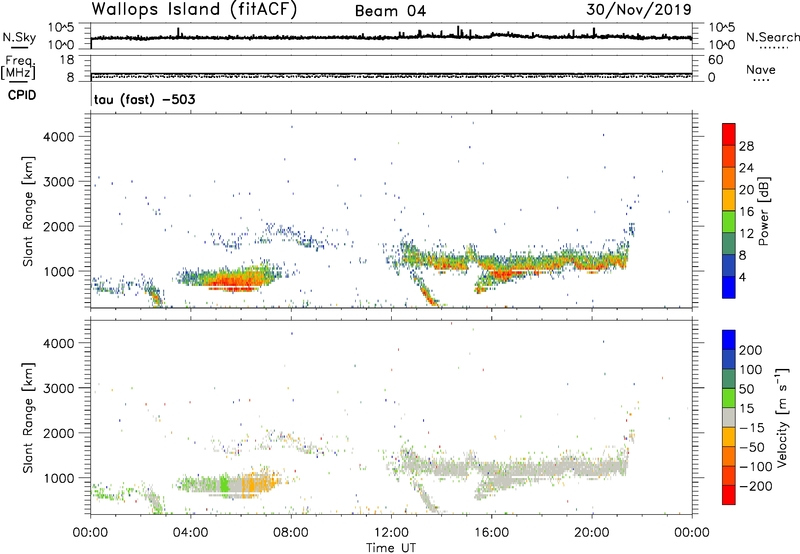Screen dimensions: 800x554
Task: Pick the light green 12–16 dB Power swatch
Action: click(x=729, y=221)
